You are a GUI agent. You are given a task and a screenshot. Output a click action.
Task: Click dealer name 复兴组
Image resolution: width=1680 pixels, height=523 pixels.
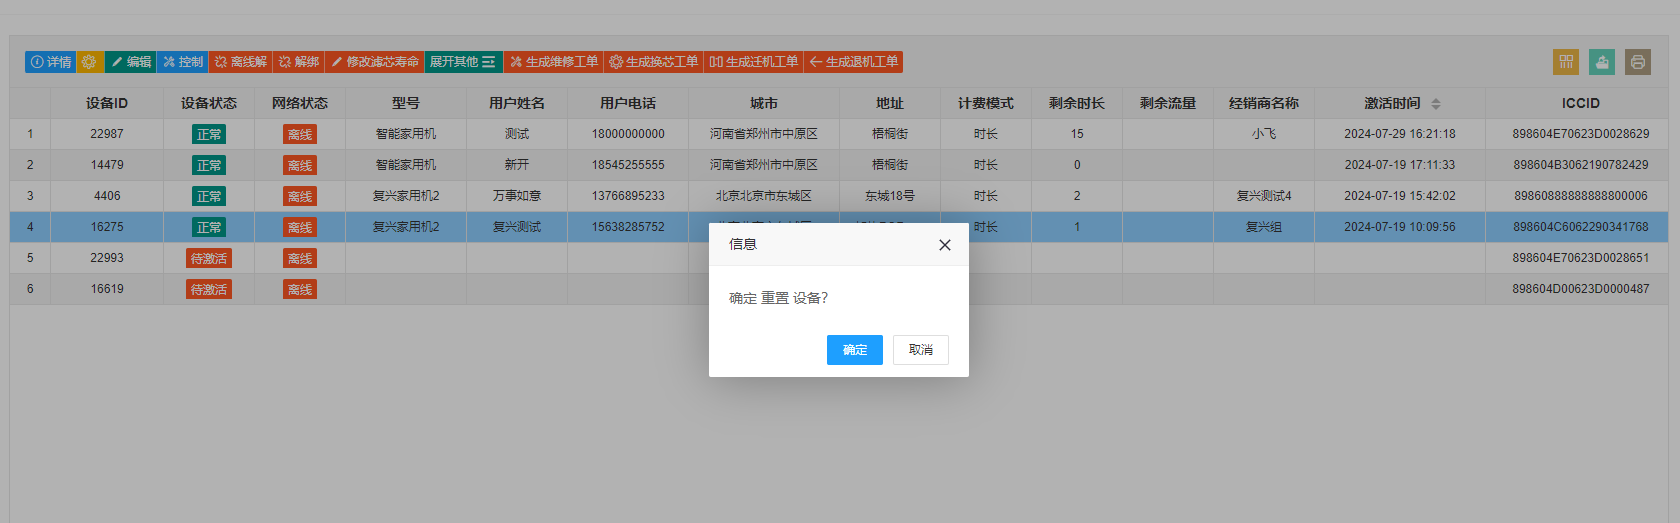click(1264, 227)
